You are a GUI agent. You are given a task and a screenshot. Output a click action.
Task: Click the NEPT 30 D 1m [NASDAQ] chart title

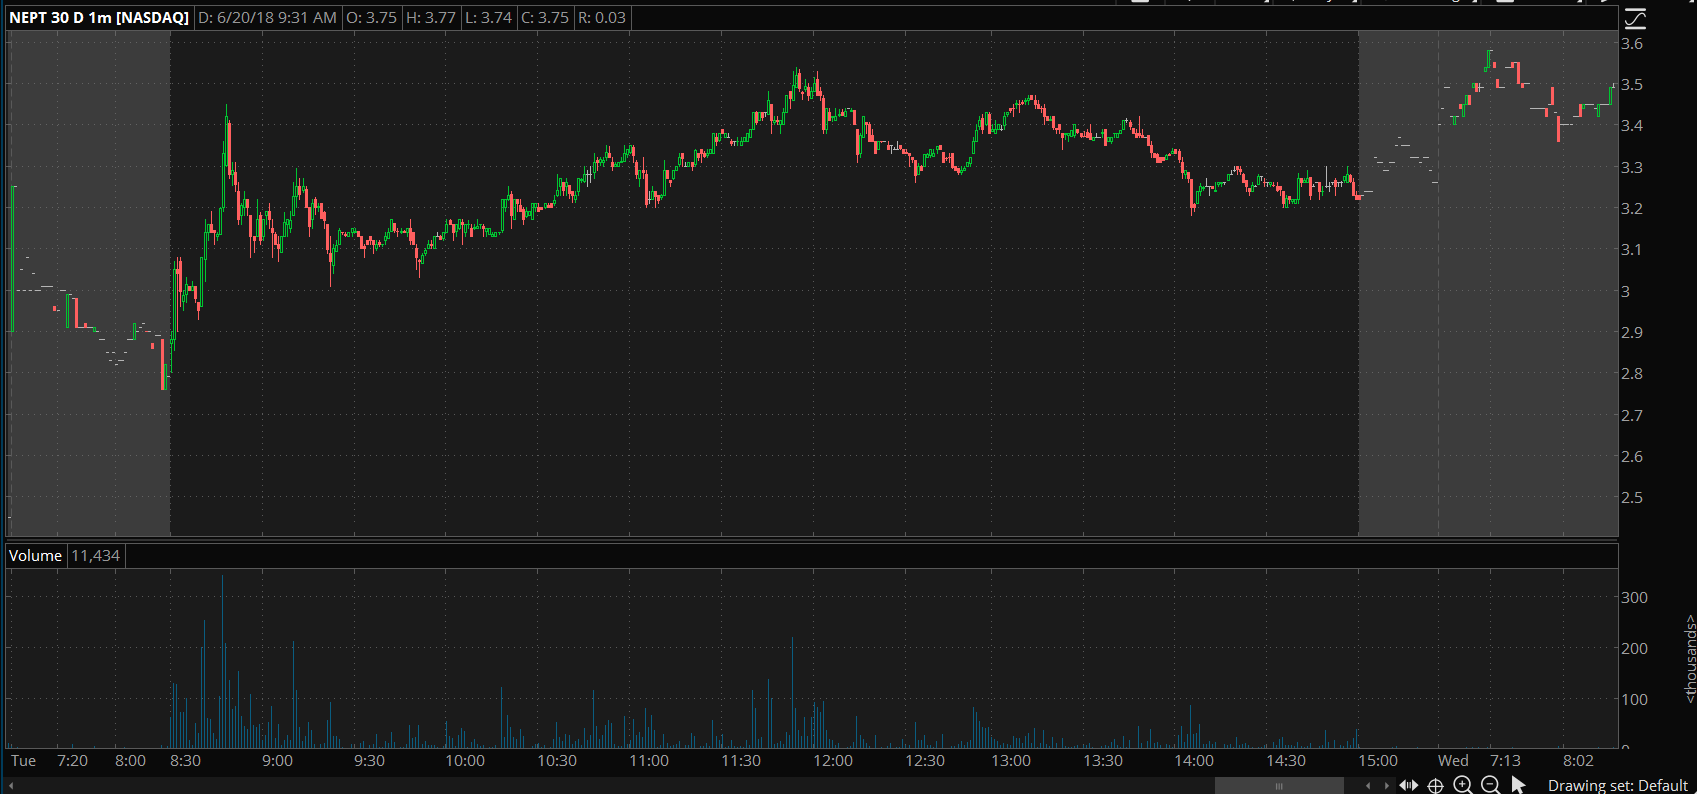99,18
